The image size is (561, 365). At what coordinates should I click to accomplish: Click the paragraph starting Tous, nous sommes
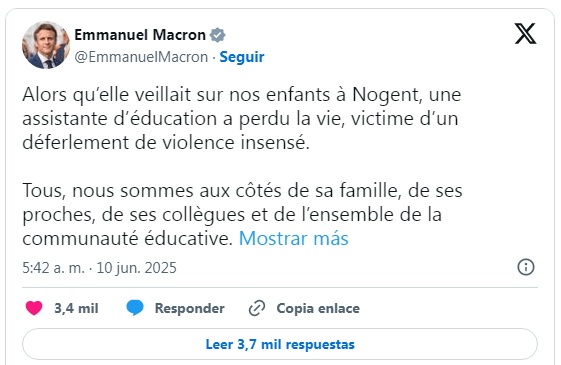pos(243,214)
